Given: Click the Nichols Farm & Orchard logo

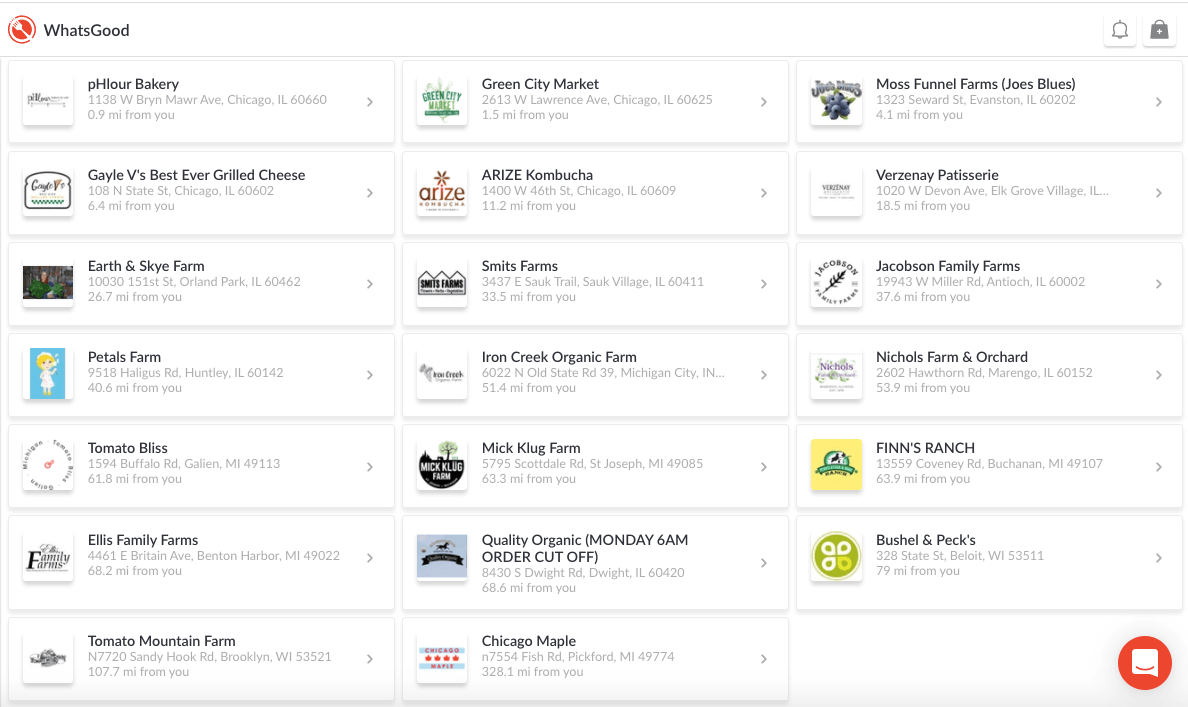Looking at the screenshot, I should (x=836, y=374).
